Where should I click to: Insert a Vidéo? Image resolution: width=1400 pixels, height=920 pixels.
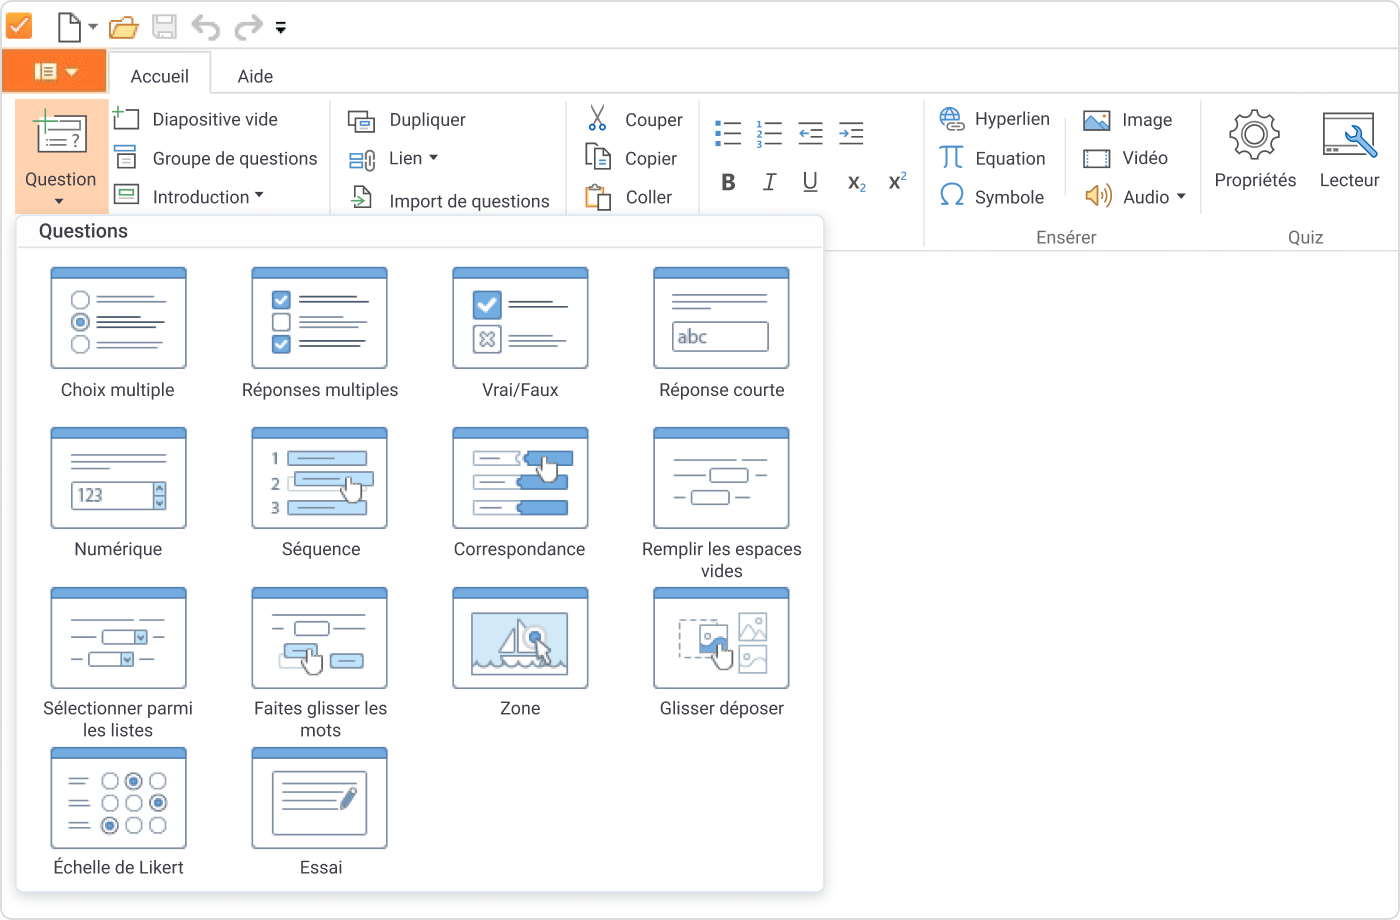pos(1126,158)
